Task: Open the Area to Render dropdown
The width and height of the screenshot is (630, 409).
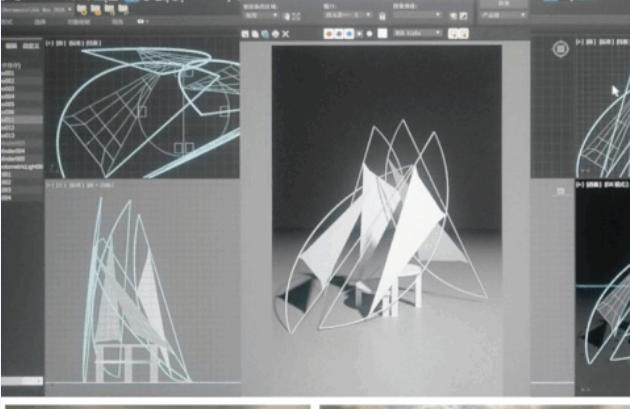Action: click(261, 15)
